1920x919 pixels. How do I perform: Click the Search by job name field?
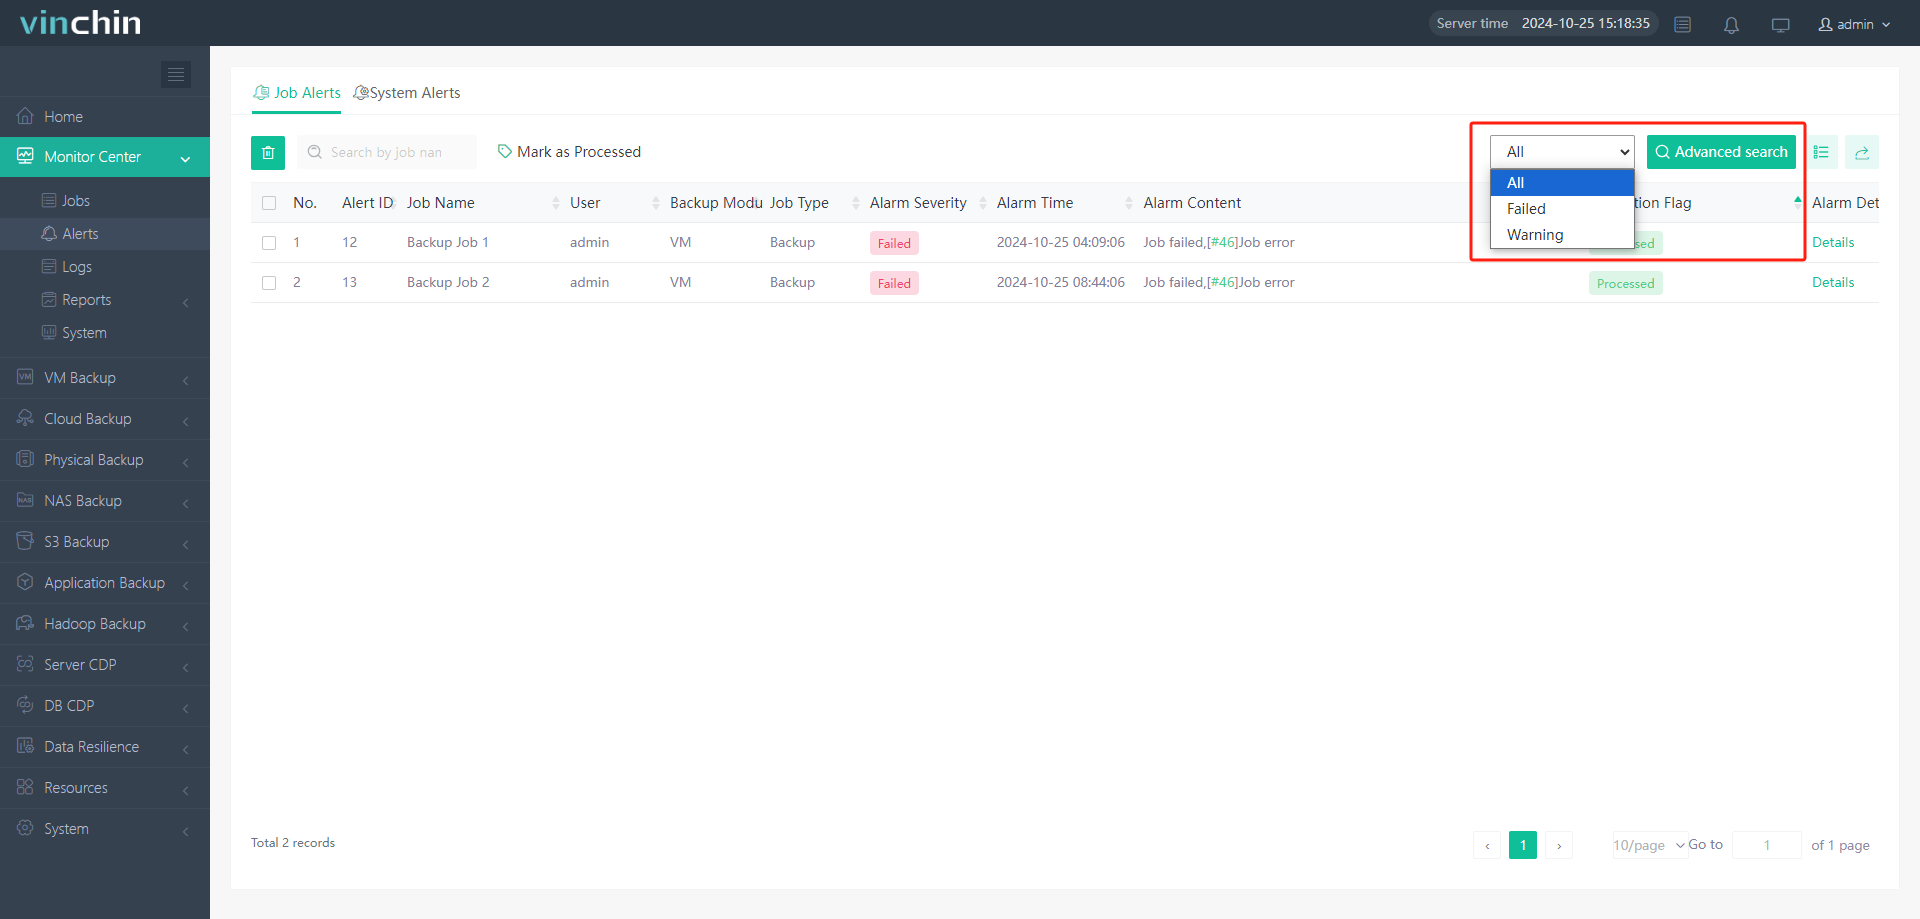(x=388, y=153)
